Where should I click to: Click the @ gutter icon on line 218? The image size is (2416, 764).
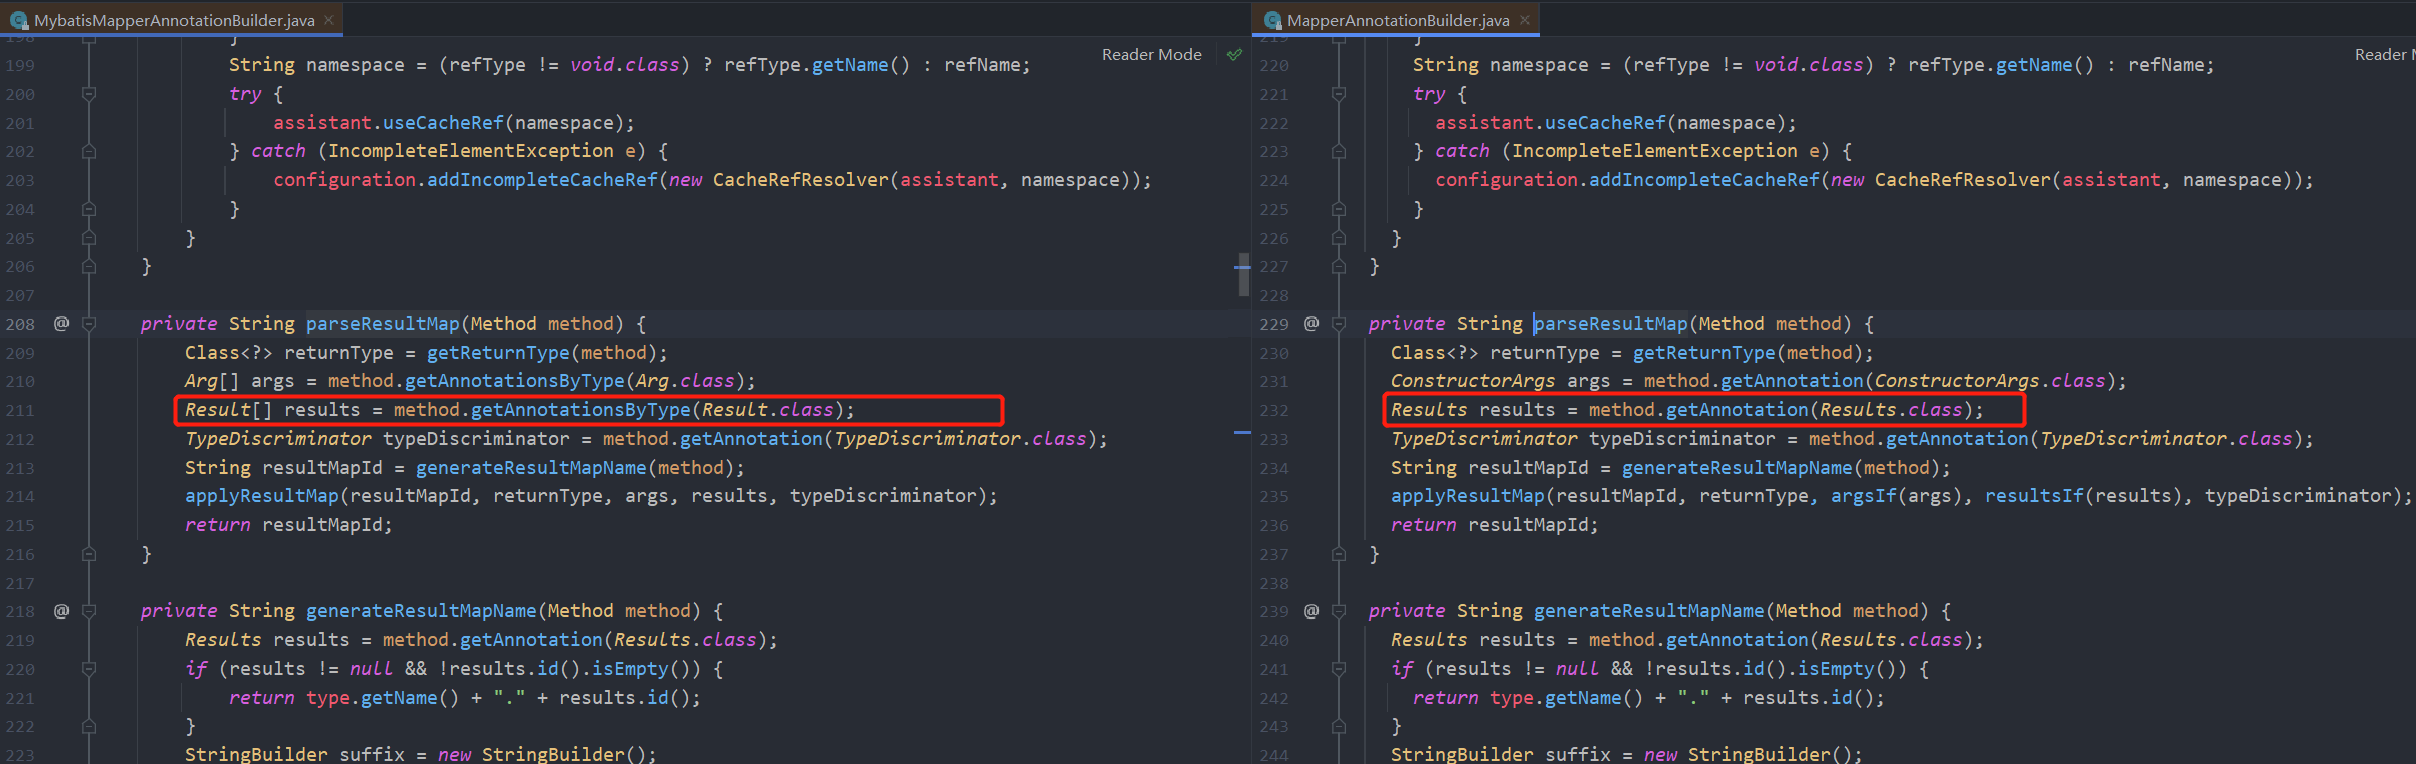click(x=61, y=611)
